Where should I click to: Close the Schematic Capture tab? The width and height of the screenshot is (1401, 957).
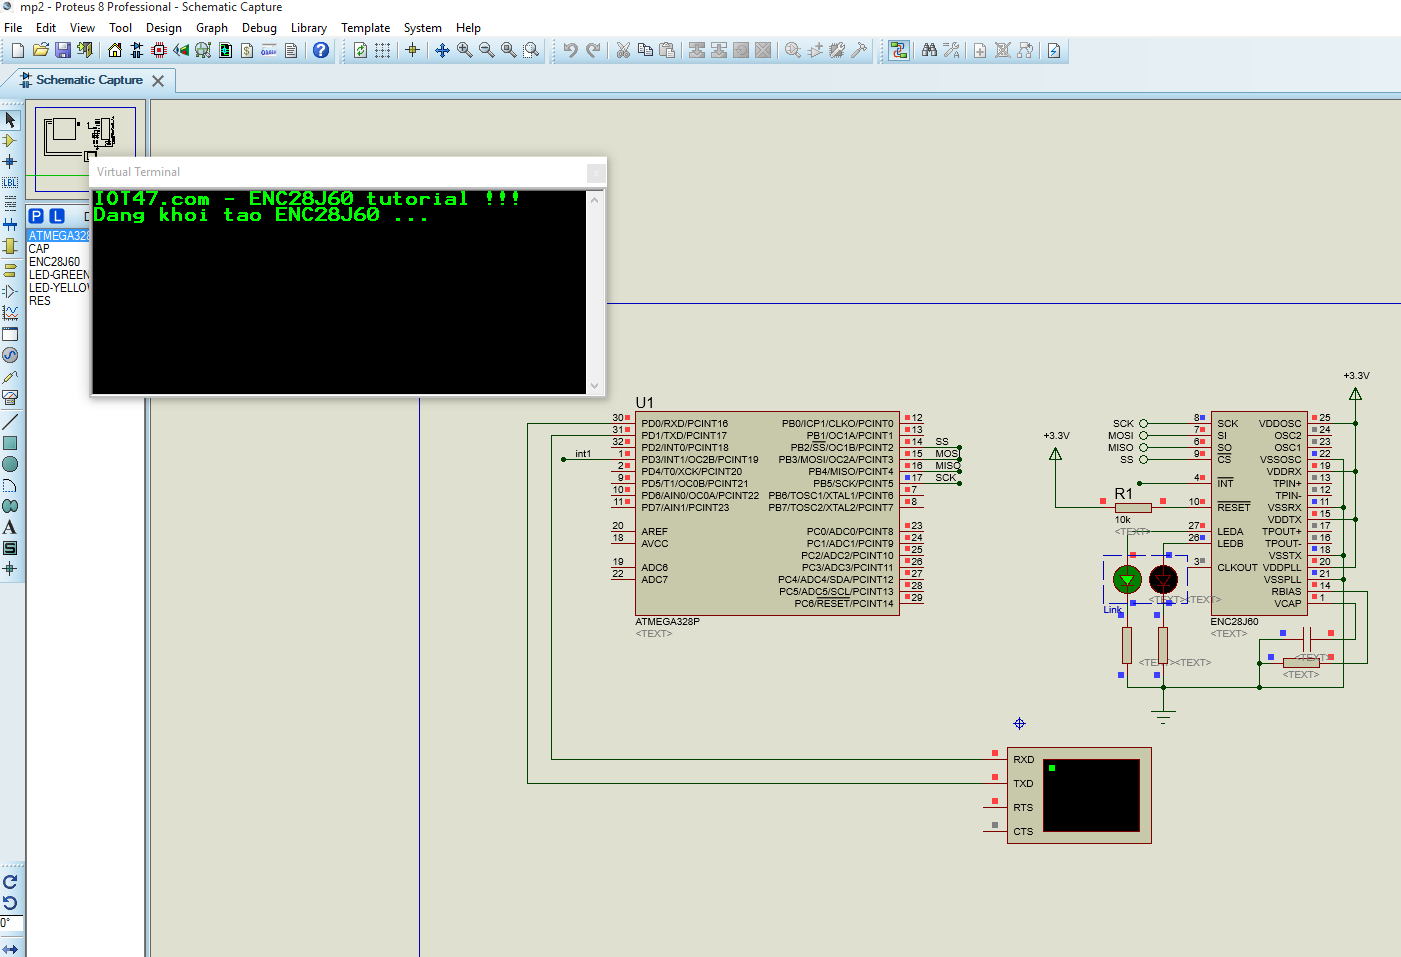(x=158, y=81)
